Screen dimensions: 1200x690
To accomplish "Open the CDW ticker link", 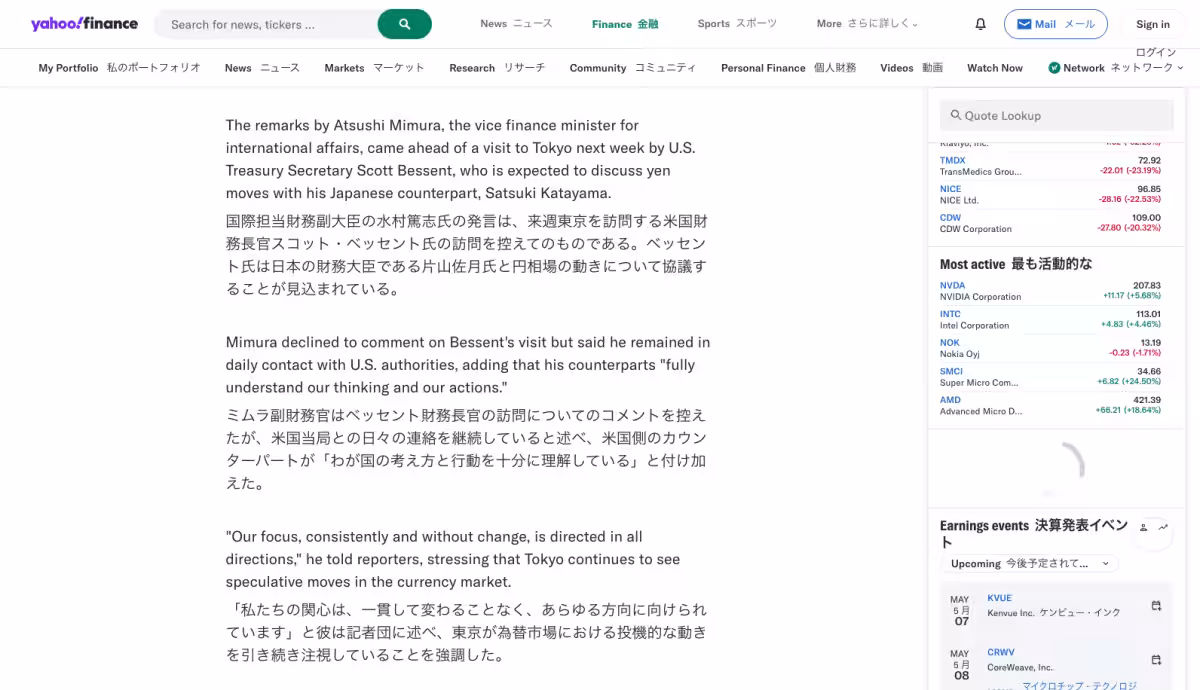I will 950,217.
